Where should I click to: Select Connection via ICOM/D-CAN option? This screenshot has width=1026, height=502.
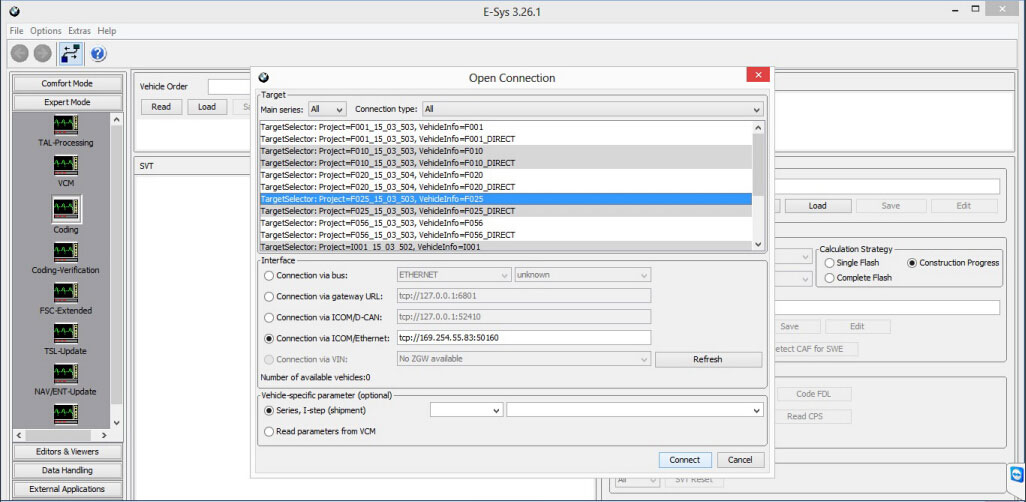[269, 317]
